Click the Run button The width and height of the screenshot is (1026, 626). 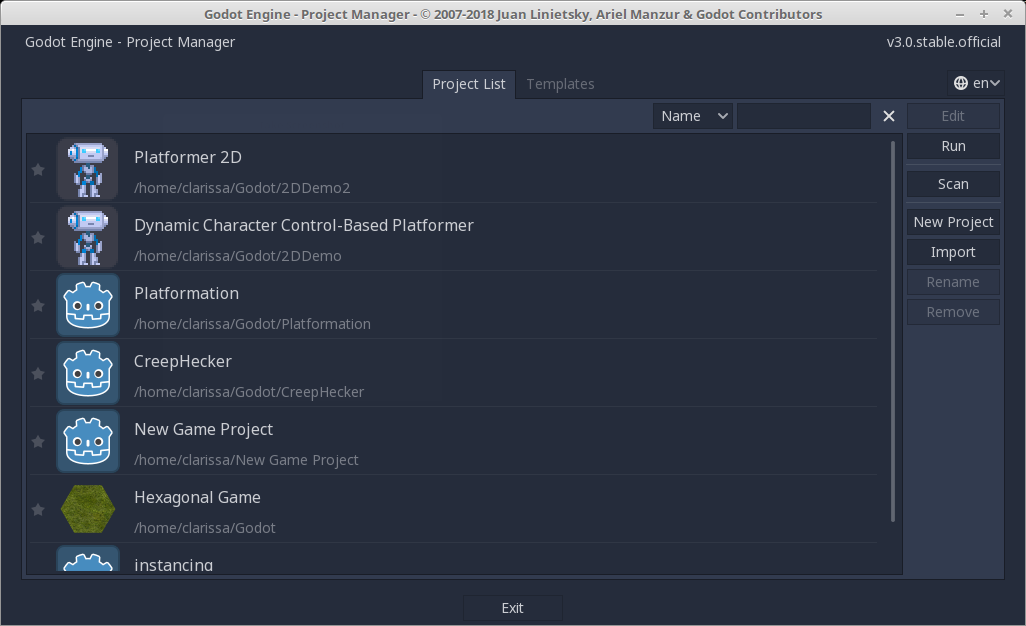[x=953, y=146]
